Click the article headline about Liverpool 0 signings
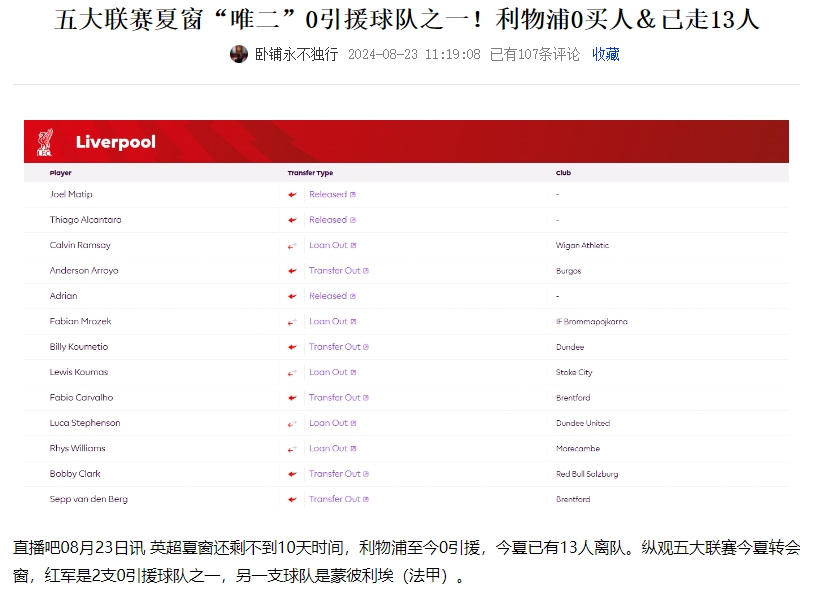 point(407,20)
